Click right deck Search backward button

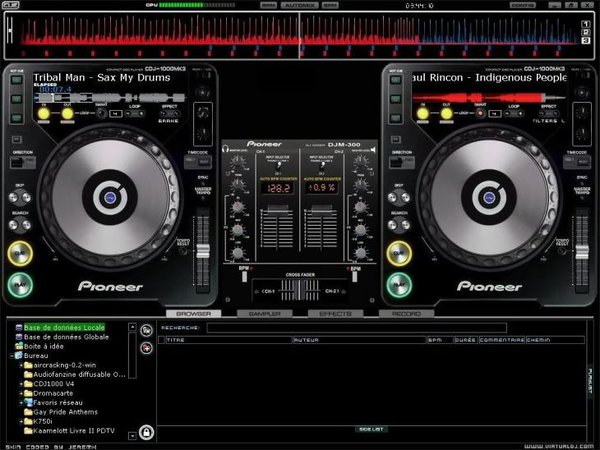392,225
